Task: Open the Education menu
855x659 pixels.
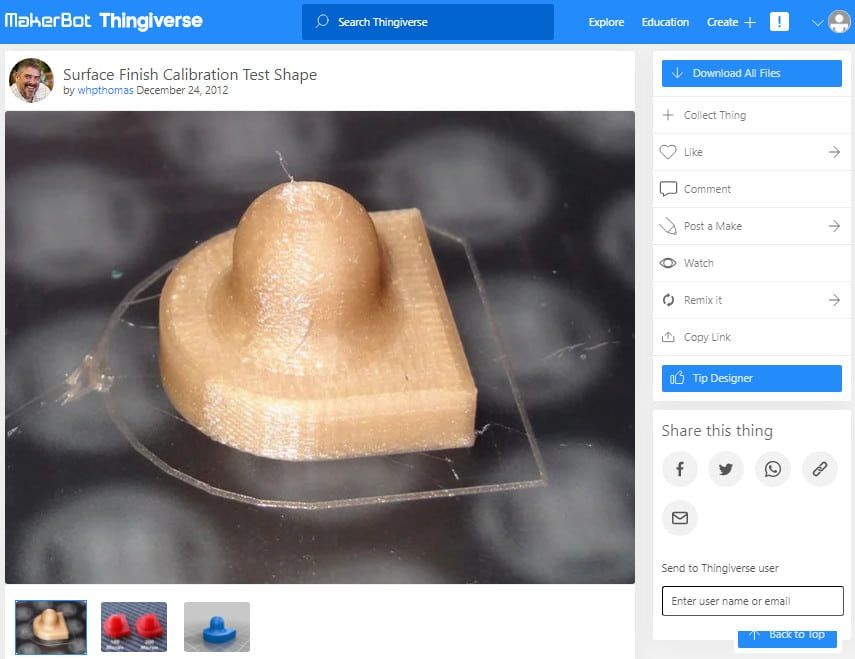Action: 665,22
